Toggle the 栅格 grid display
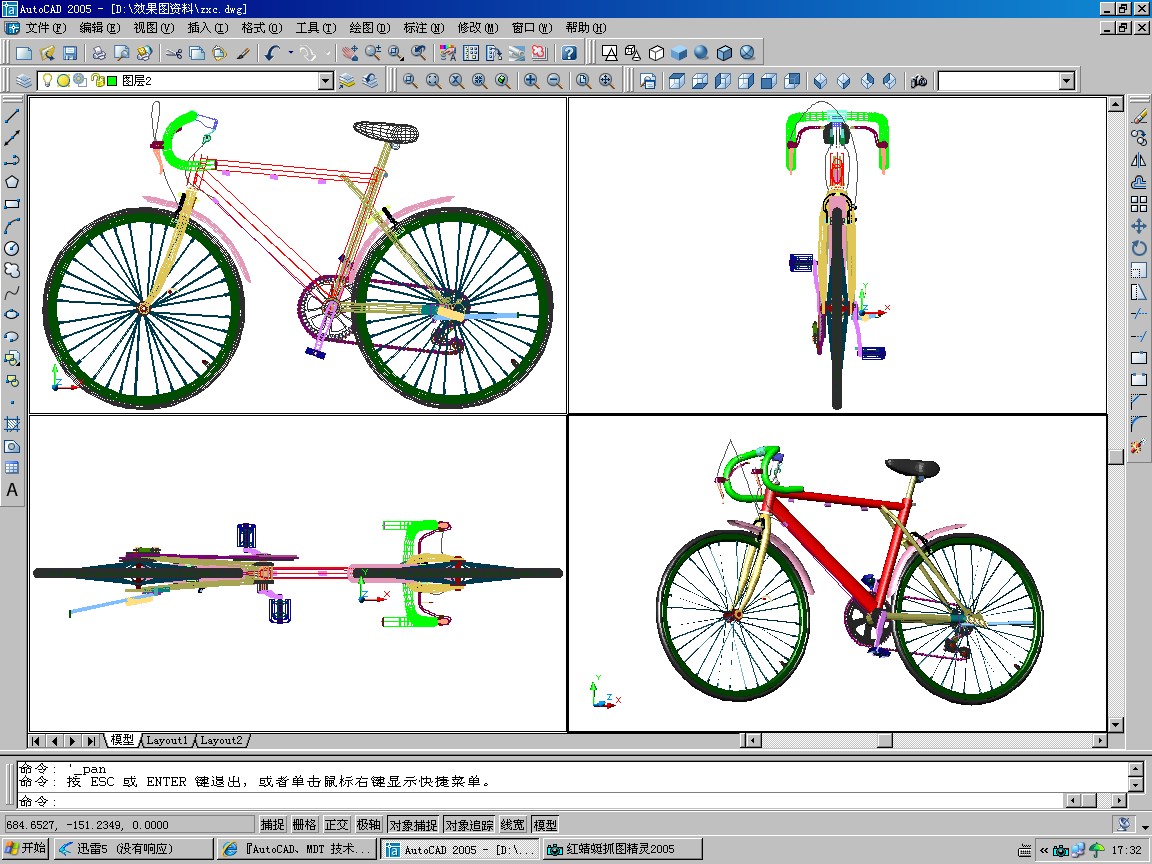This screenshot has height=864, width=1152. tap(304, 825)
